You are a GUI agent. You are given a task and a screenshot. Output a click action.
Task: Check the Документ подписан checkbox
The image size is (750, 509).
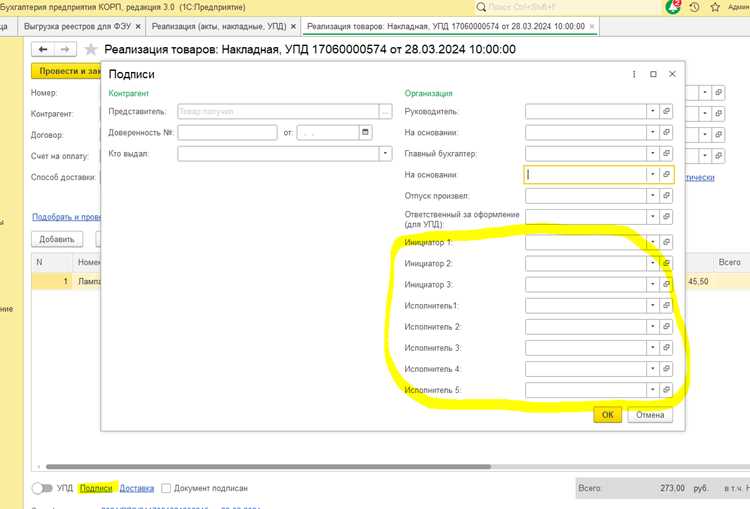pos(166,488)
